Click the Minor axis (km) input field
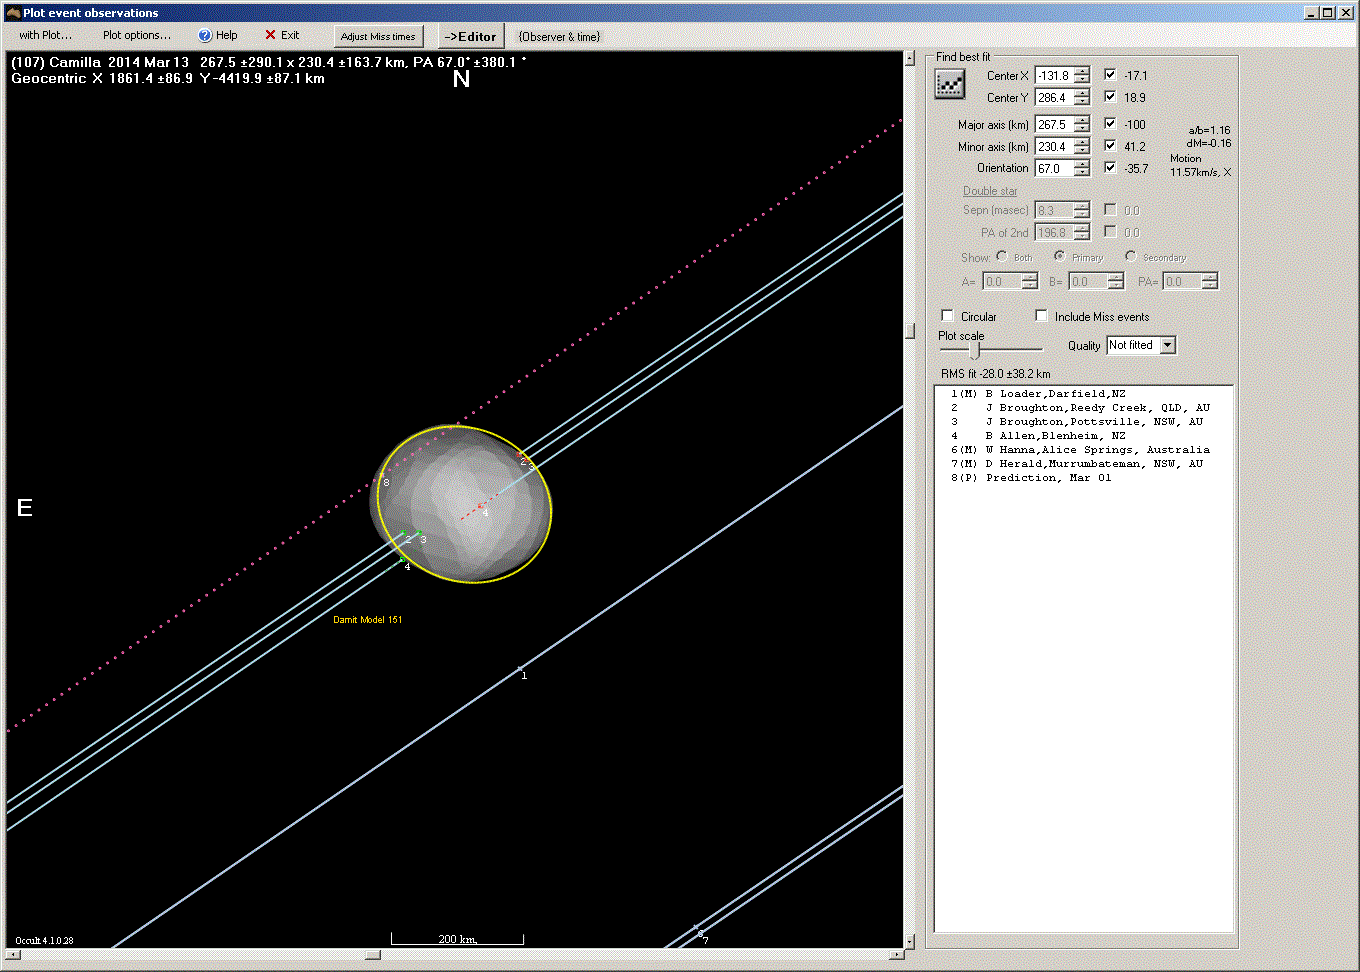 pos(1054,147)
